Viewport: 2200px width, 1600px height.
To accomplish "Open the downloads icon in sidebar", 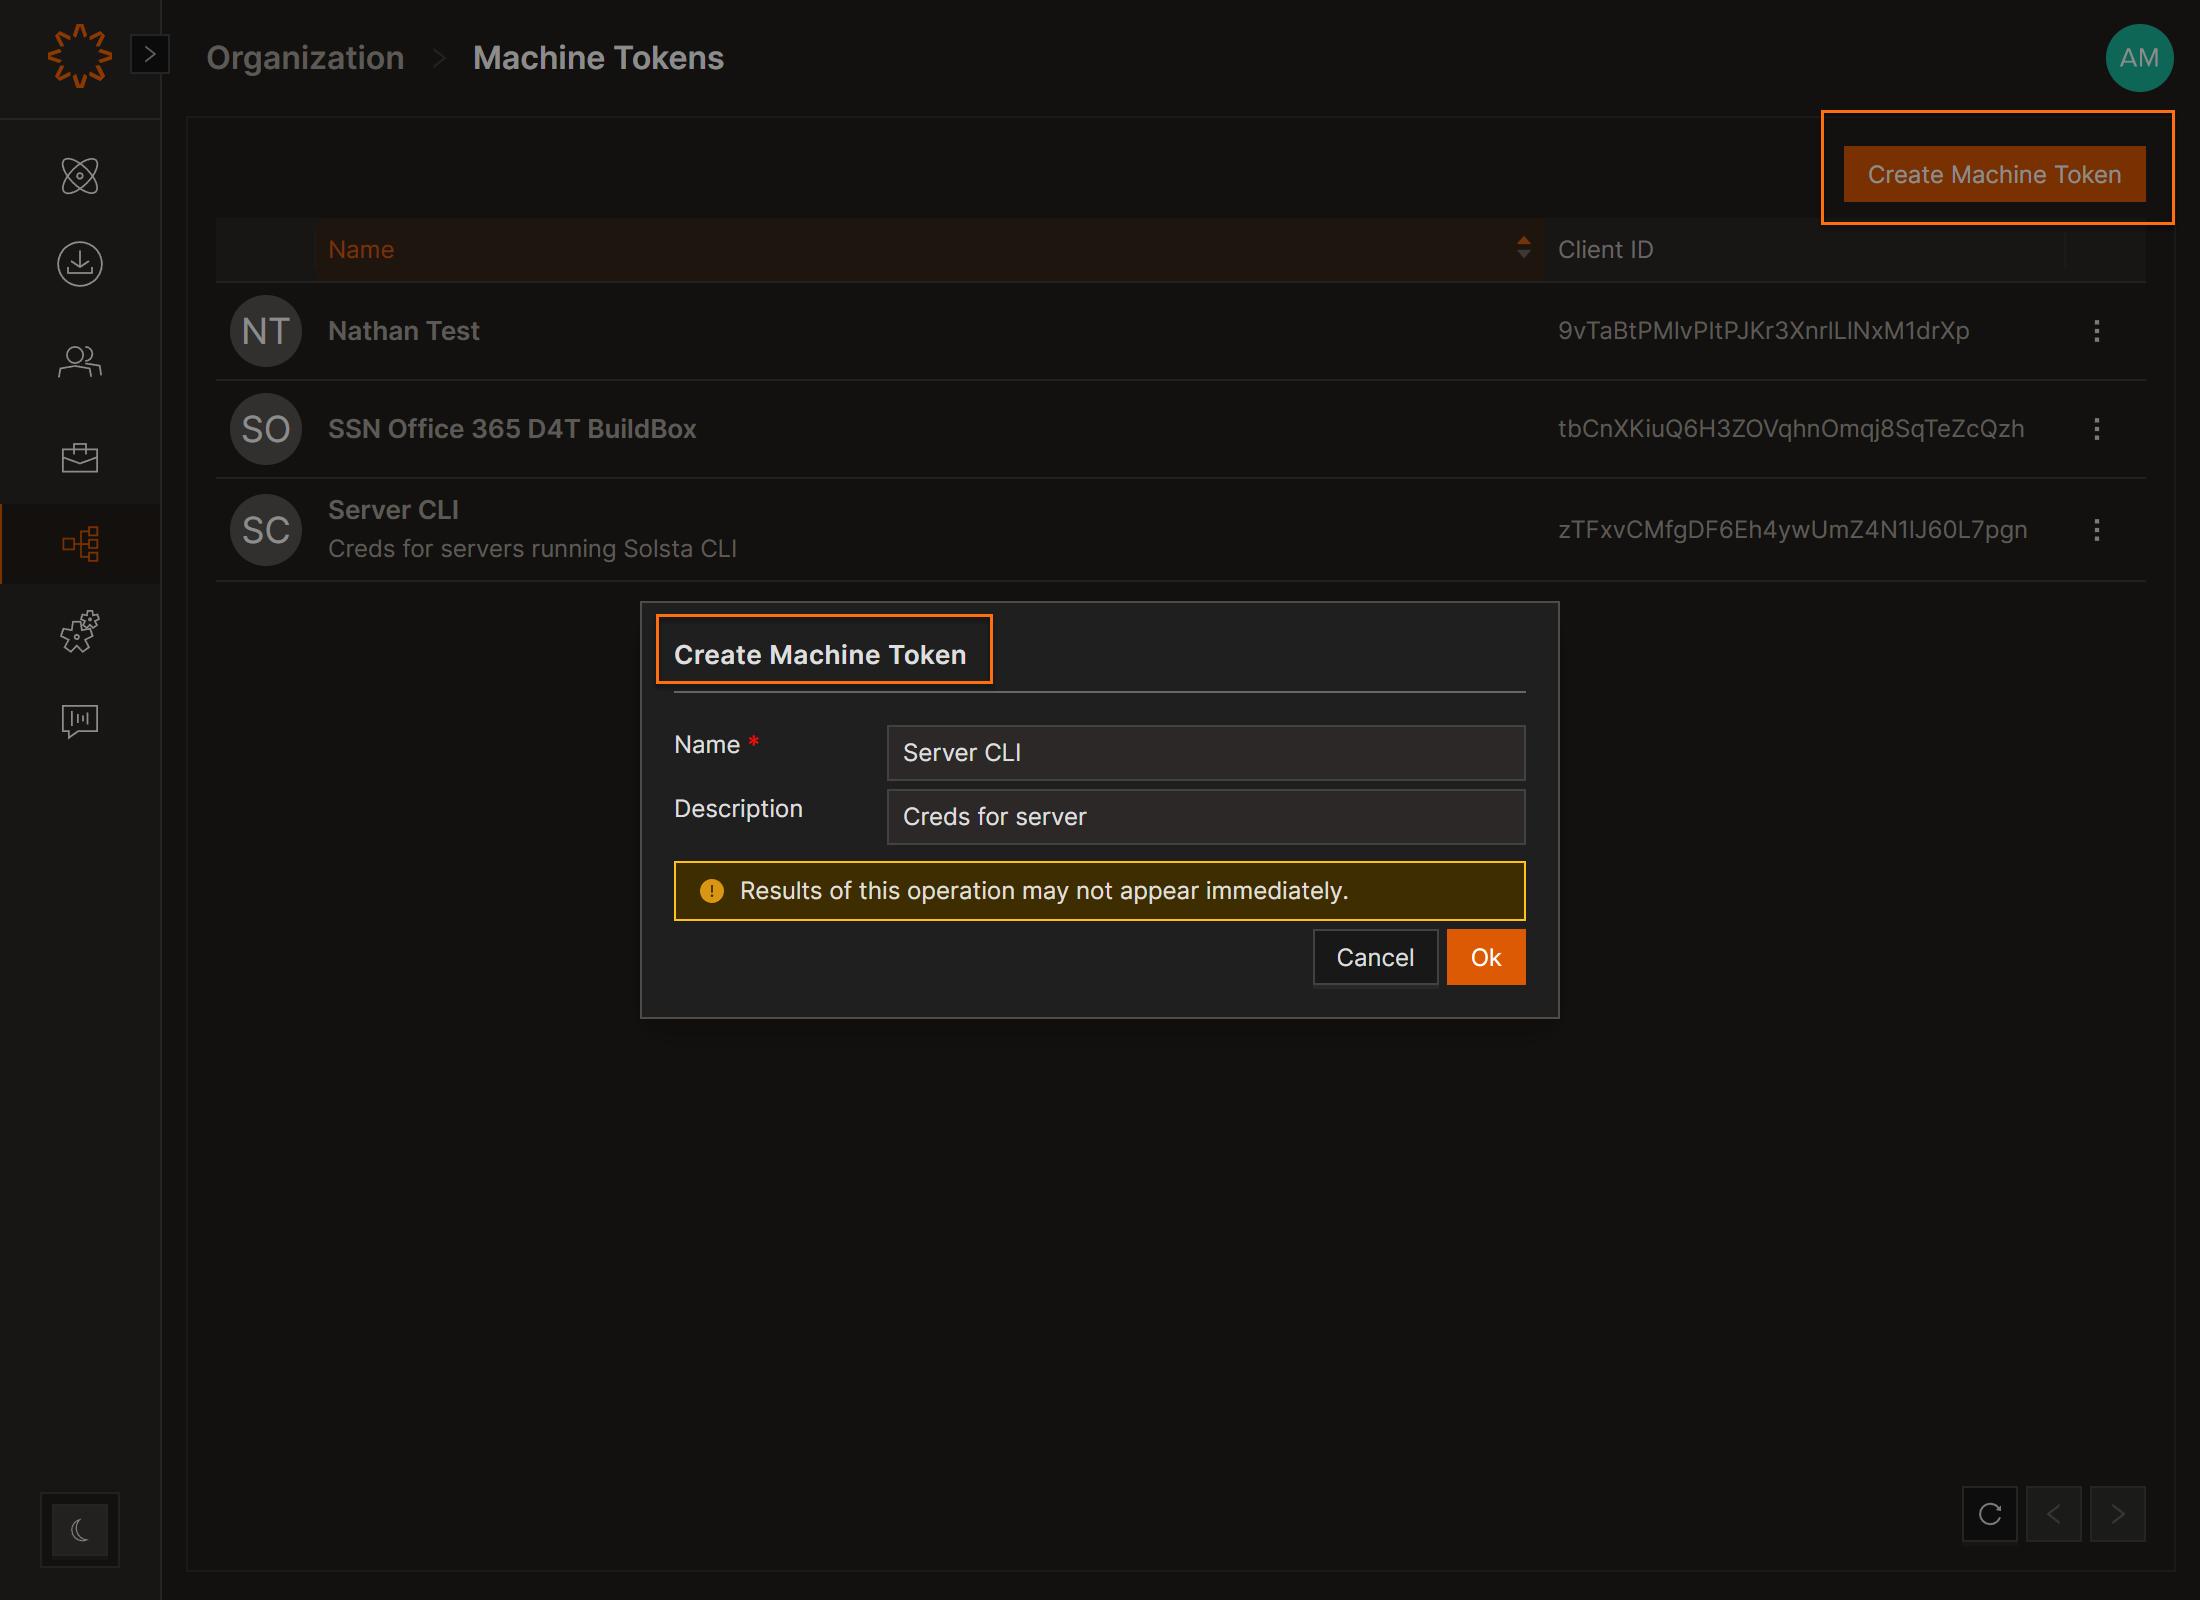I will 80,264.
